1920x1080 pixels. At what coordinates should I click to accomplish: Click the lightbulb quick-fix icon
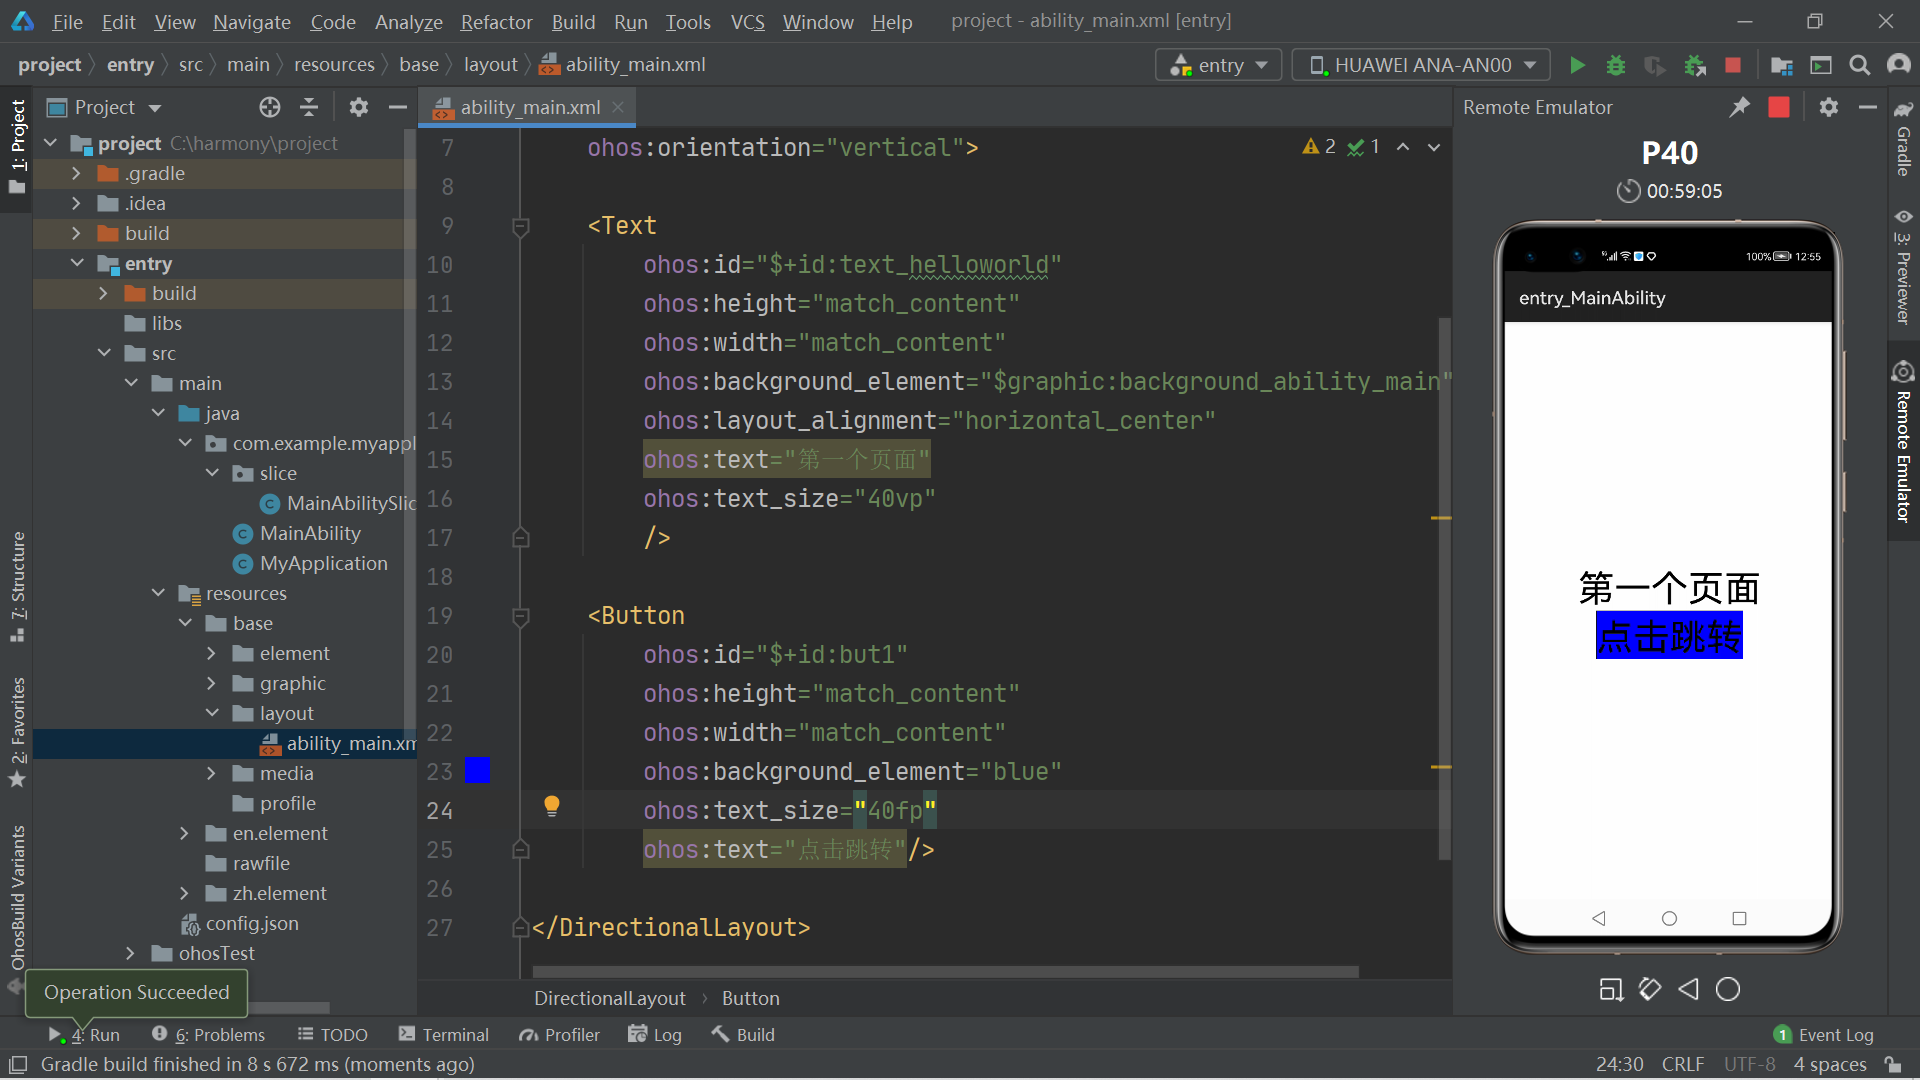click(x=551, y=806)
